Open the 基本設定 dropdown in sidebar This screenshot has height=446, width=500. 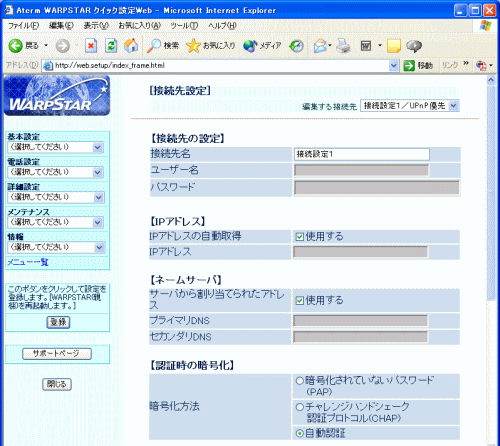[x=56, y=147]
